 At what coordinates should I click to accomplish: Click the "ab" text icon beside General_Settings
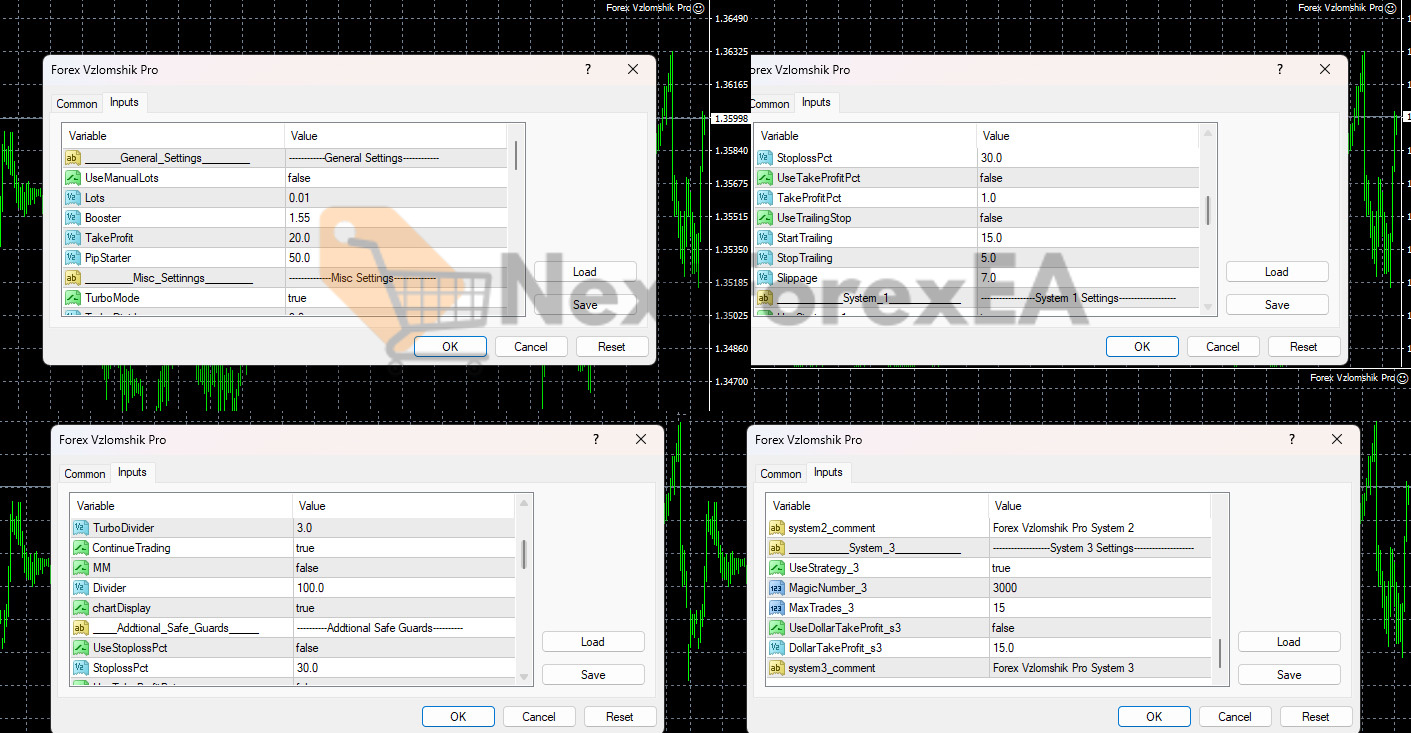click(72, 158)
